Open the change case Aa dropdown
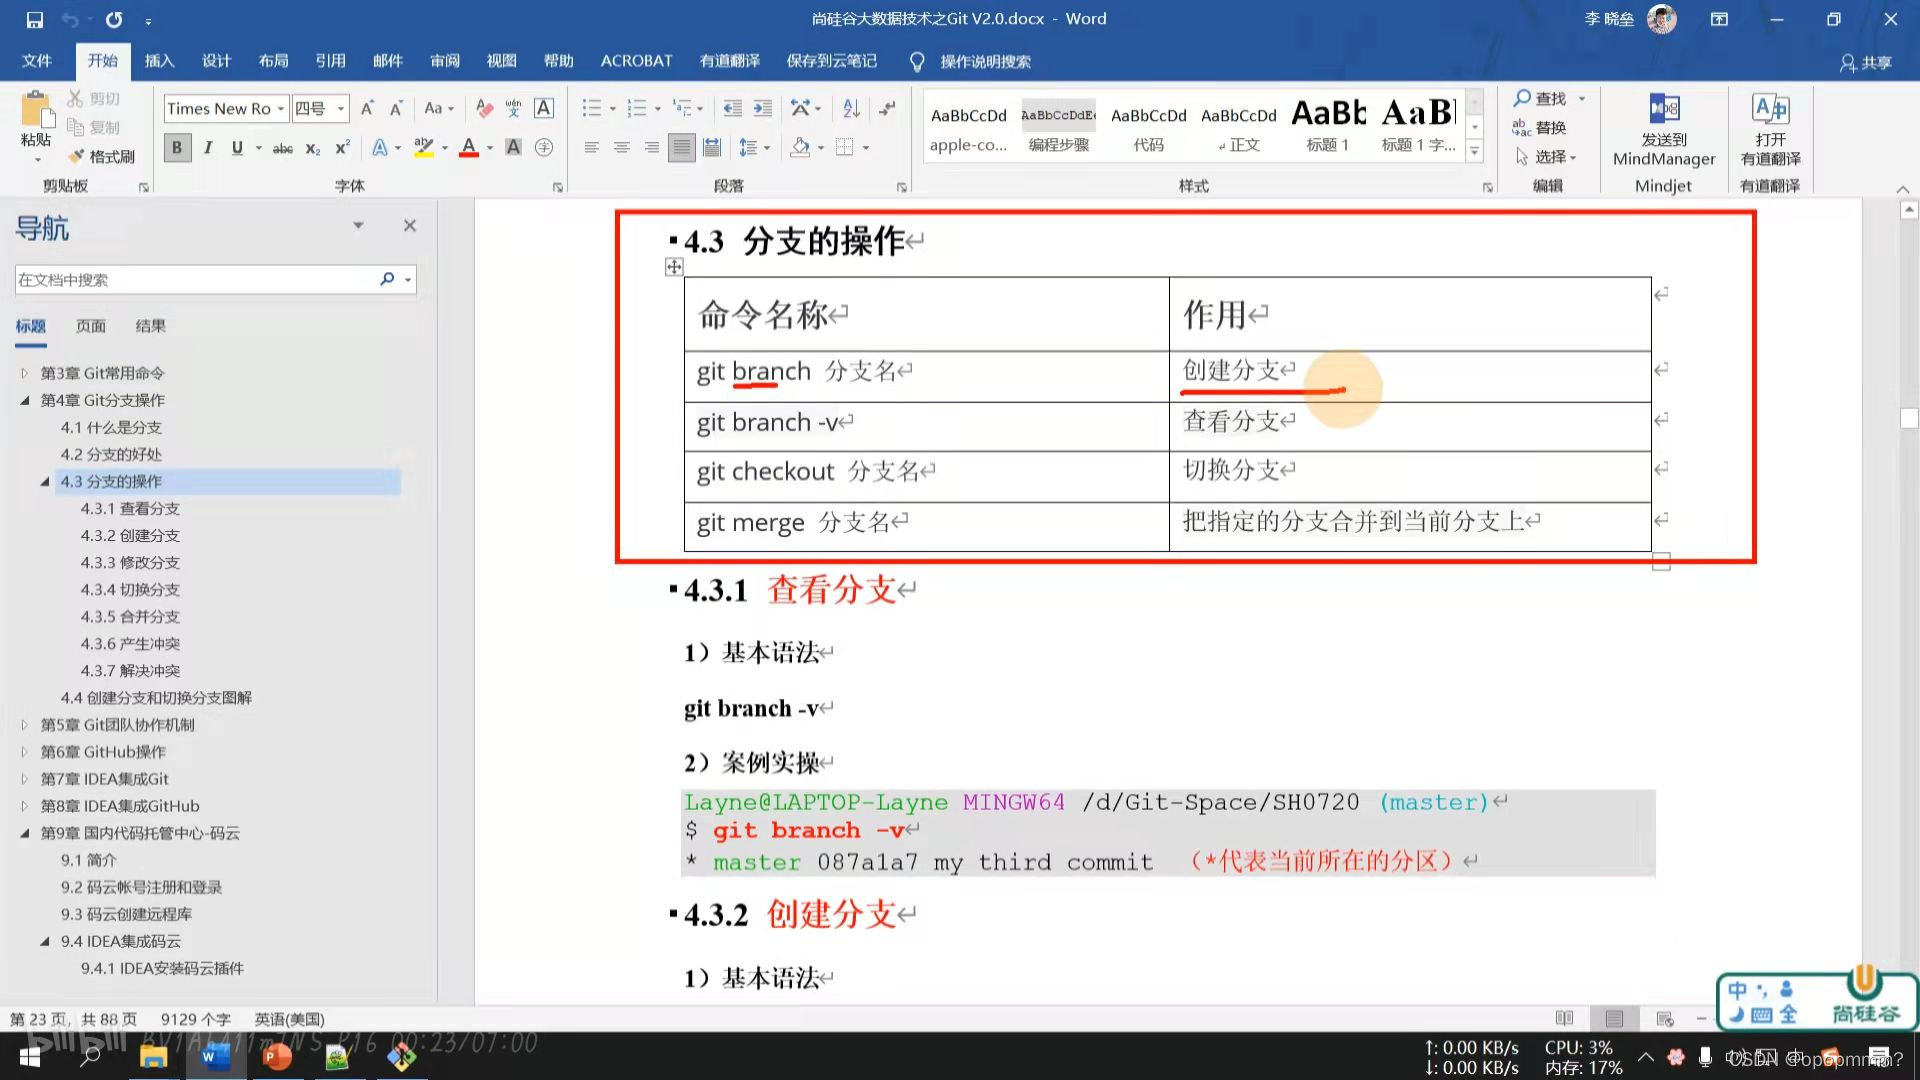 coord(439,108)
